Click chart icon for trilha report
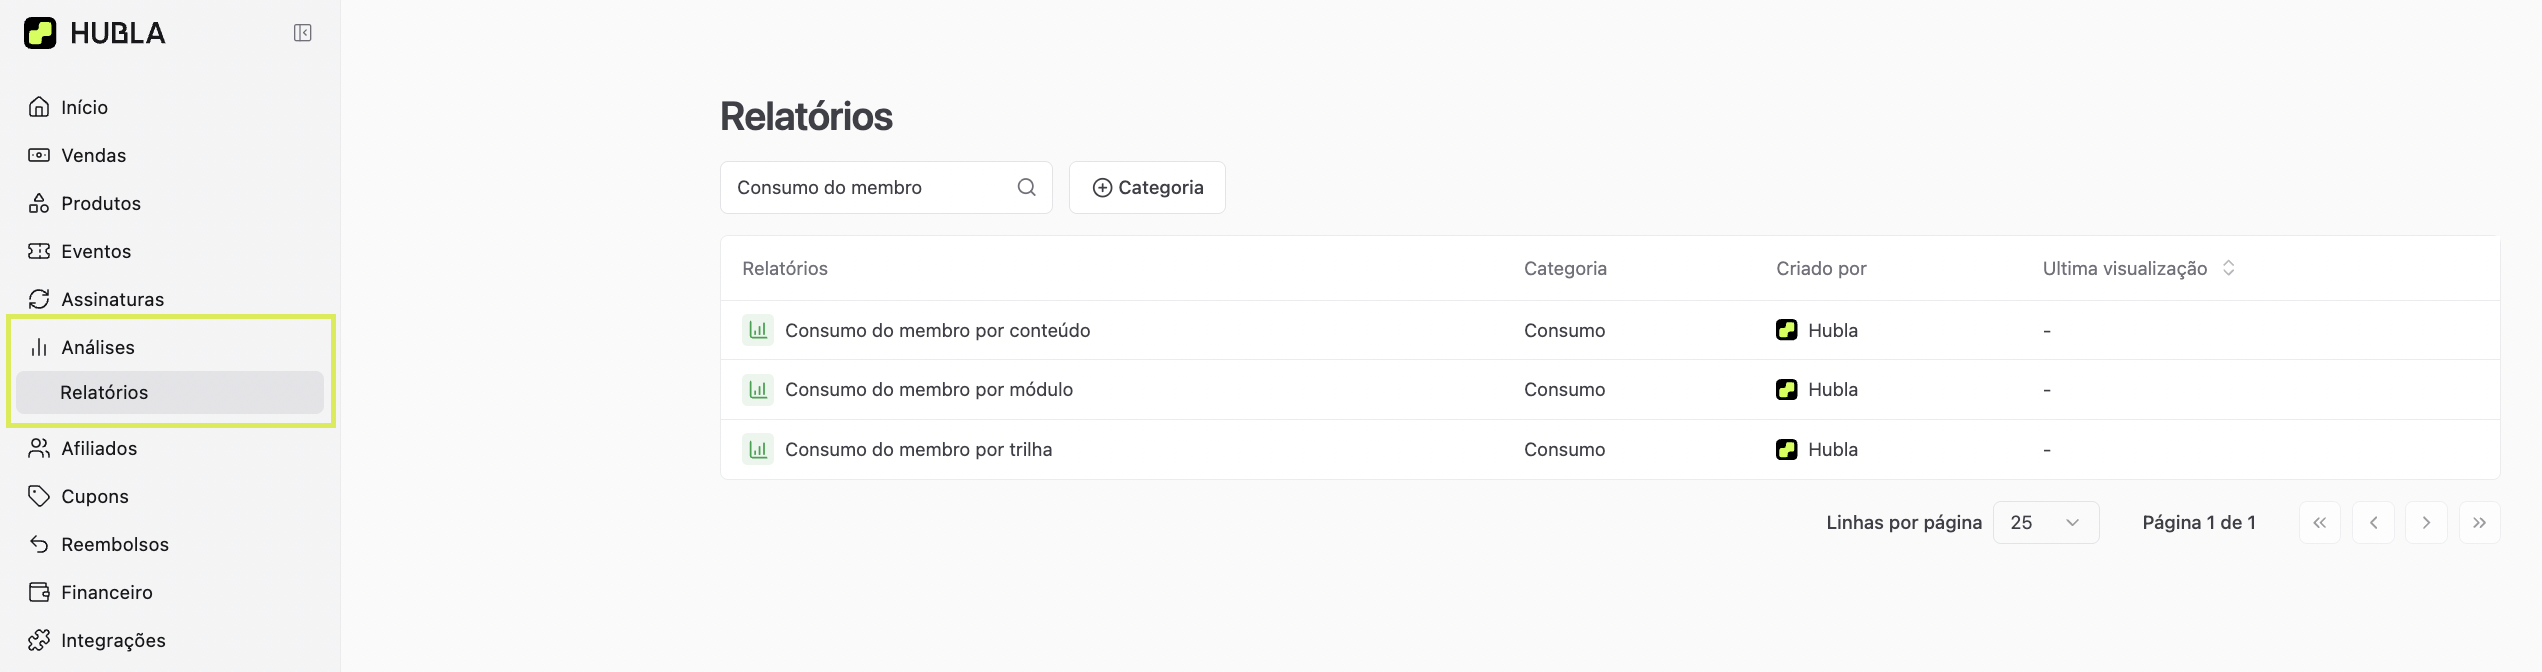The width and height of the screenshot is (2542, 672). [758, 449]
